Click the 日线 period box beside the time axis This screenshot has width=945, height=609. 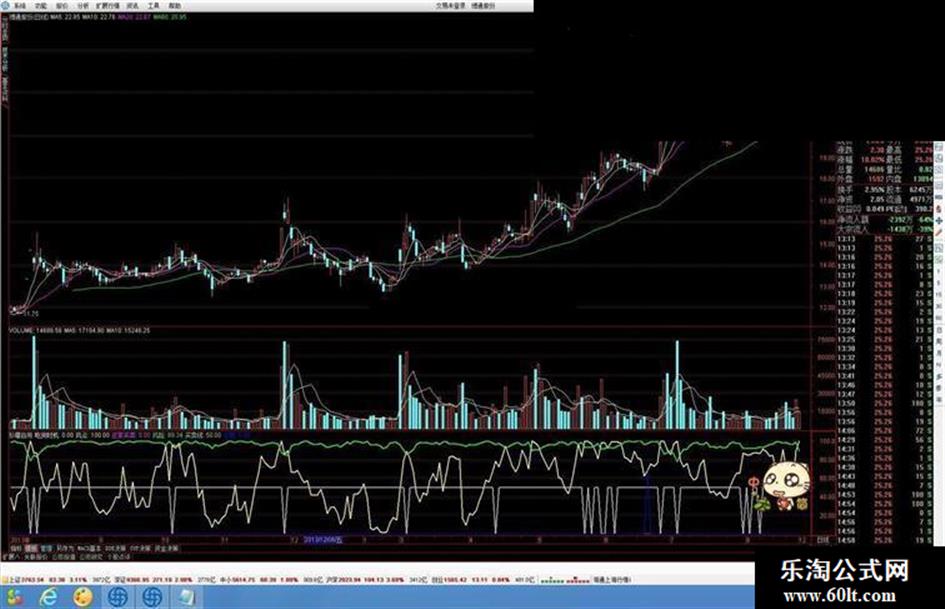(822, 540)
